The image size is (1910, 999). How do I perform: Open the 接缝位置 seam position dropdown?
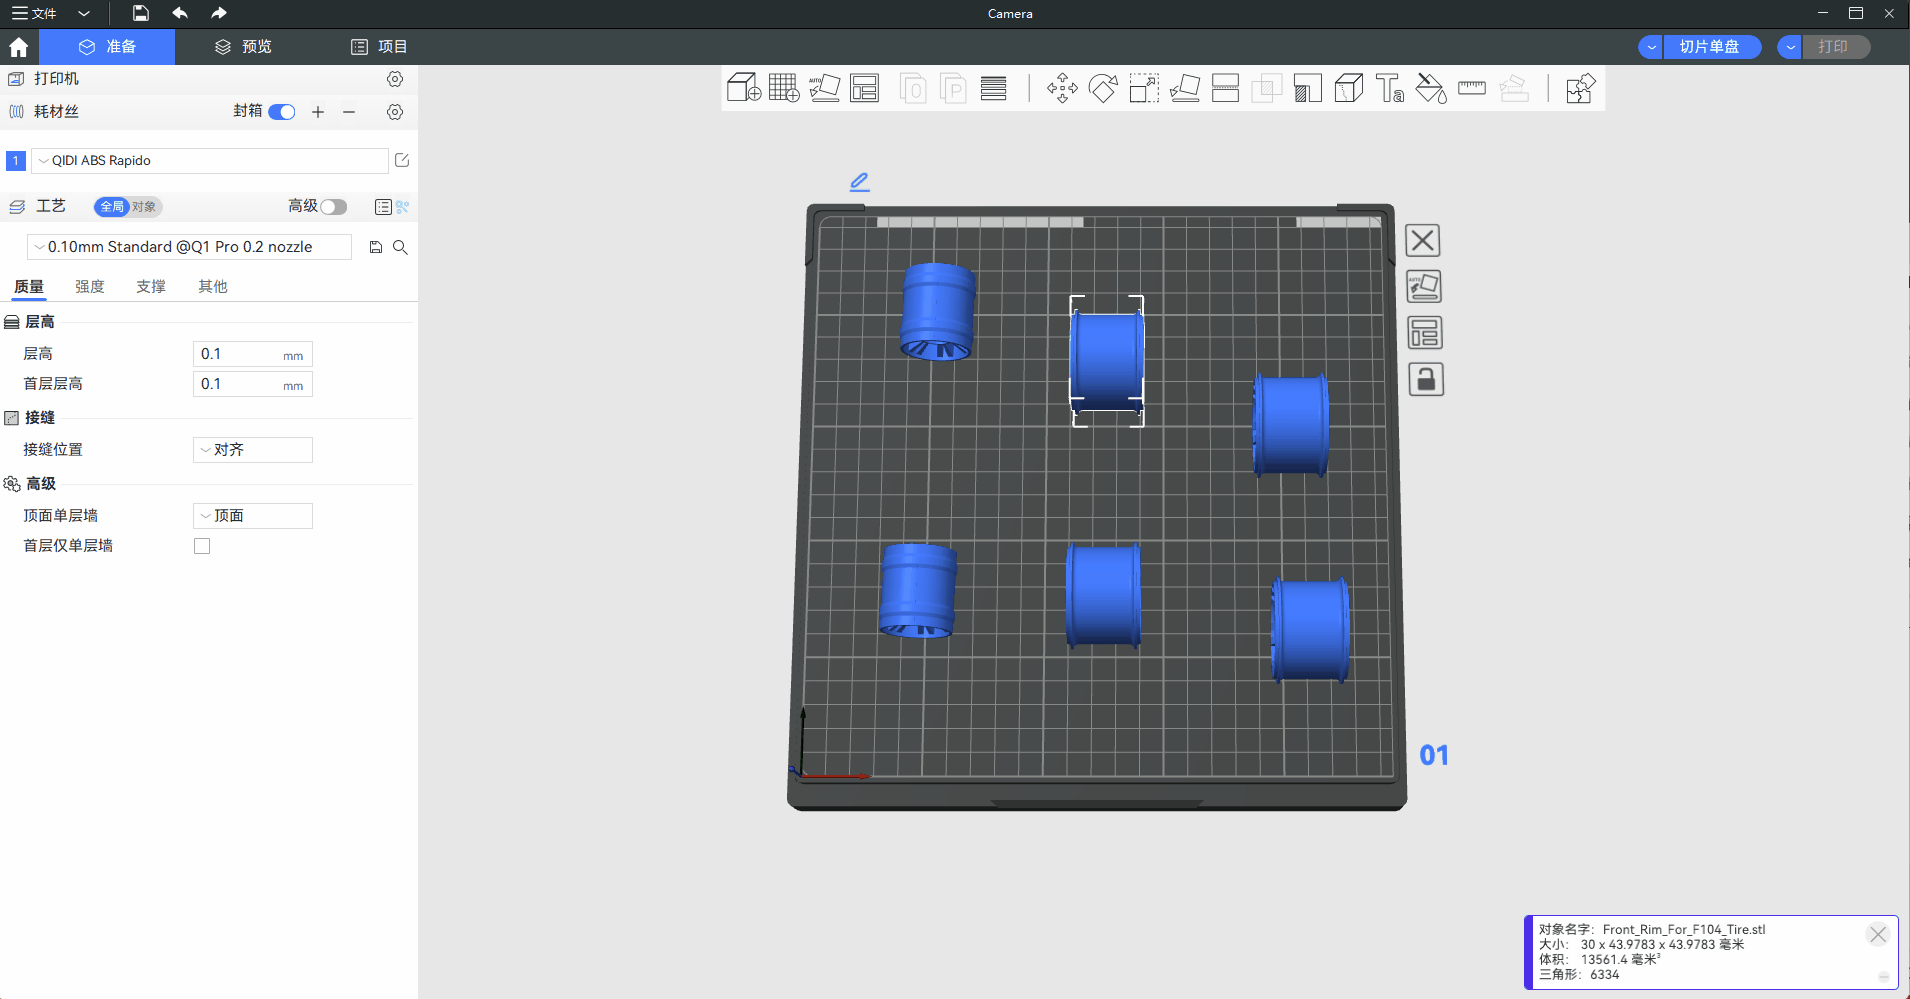252,450
